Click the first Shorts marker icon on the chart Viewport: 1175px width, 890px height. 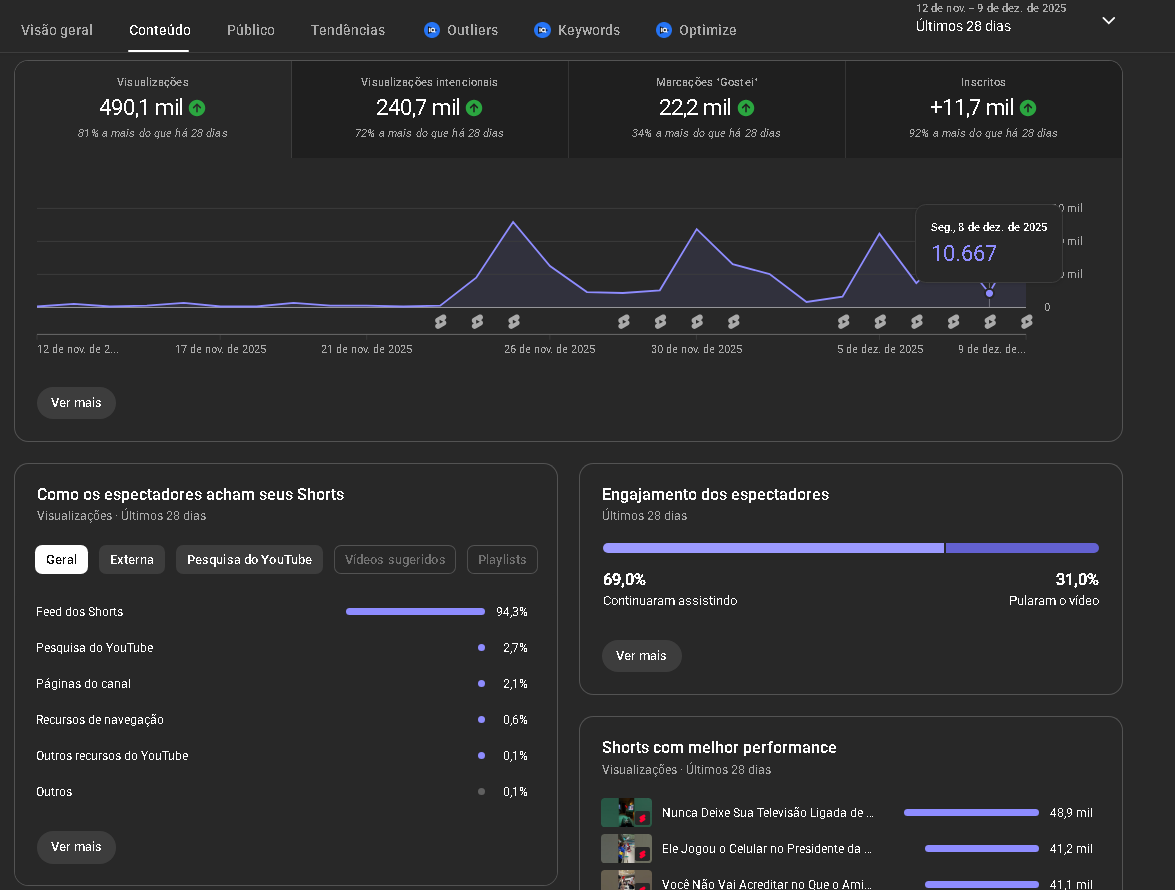click(x=441, y=322)
